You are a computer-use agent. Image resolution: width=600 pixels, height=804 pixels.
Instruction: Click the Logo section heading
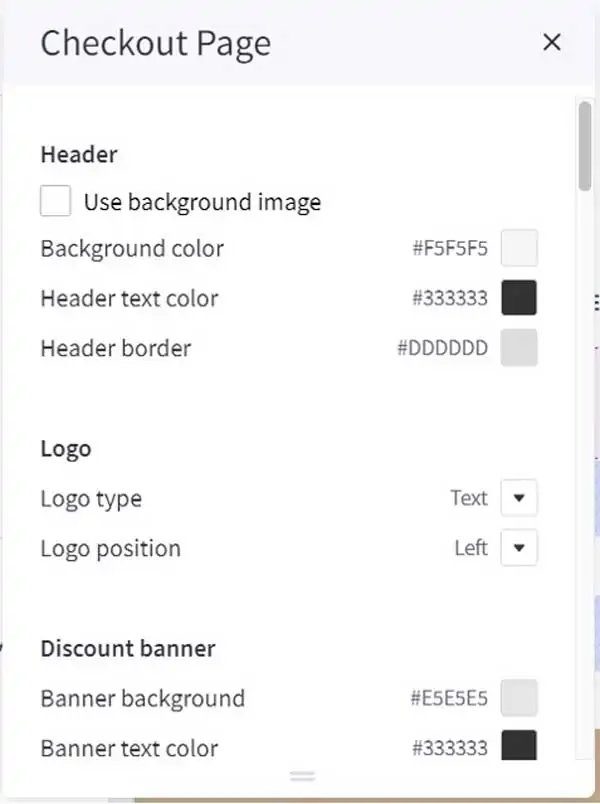(66, 449)
